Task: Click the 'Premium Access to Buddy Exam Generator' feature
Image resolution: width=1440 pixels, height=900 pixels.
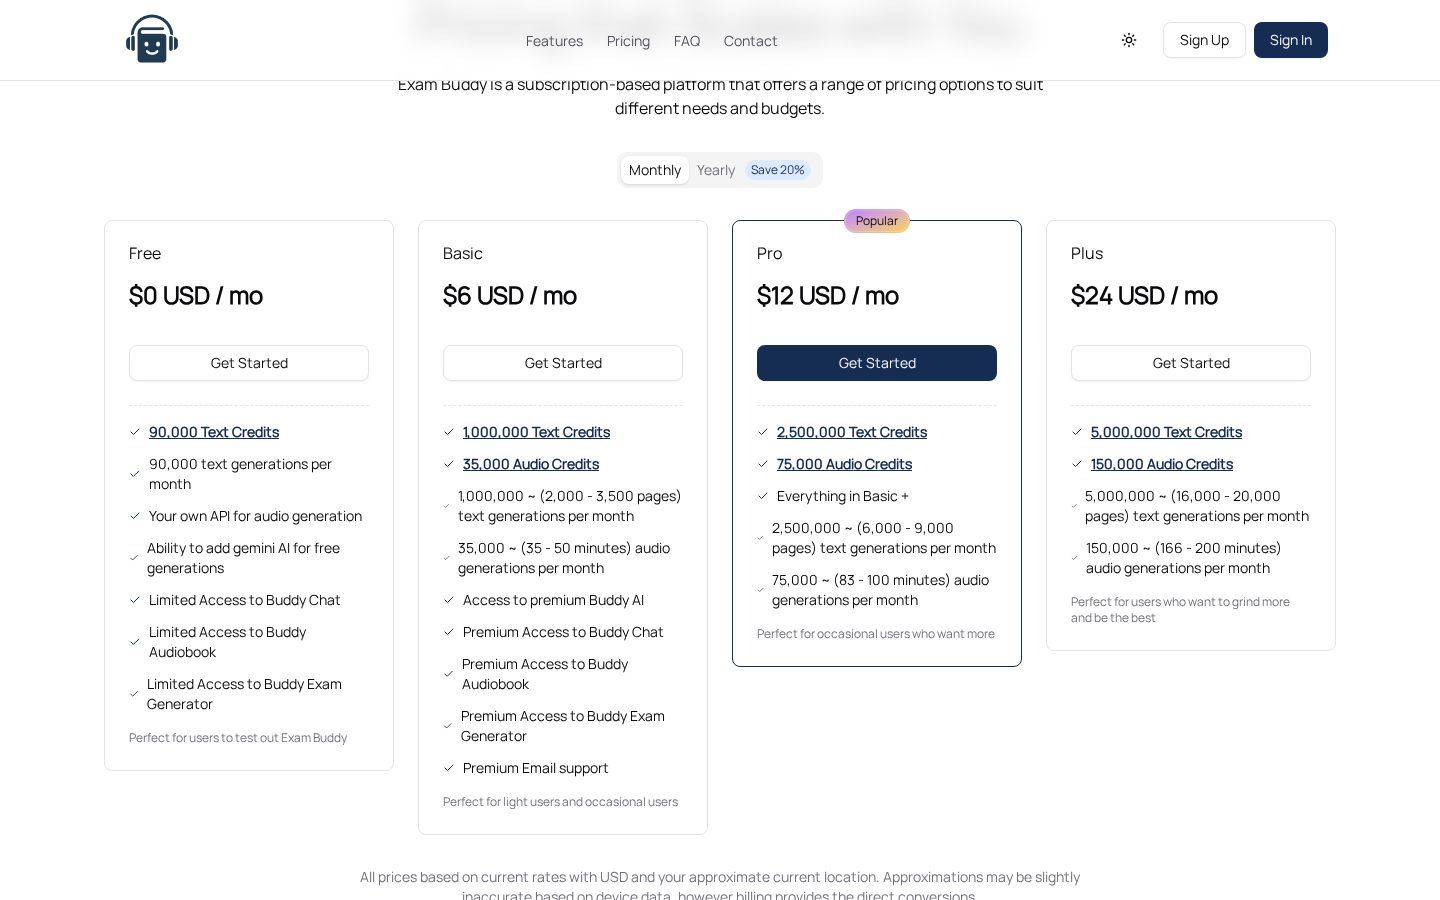Action: (563, 726)
